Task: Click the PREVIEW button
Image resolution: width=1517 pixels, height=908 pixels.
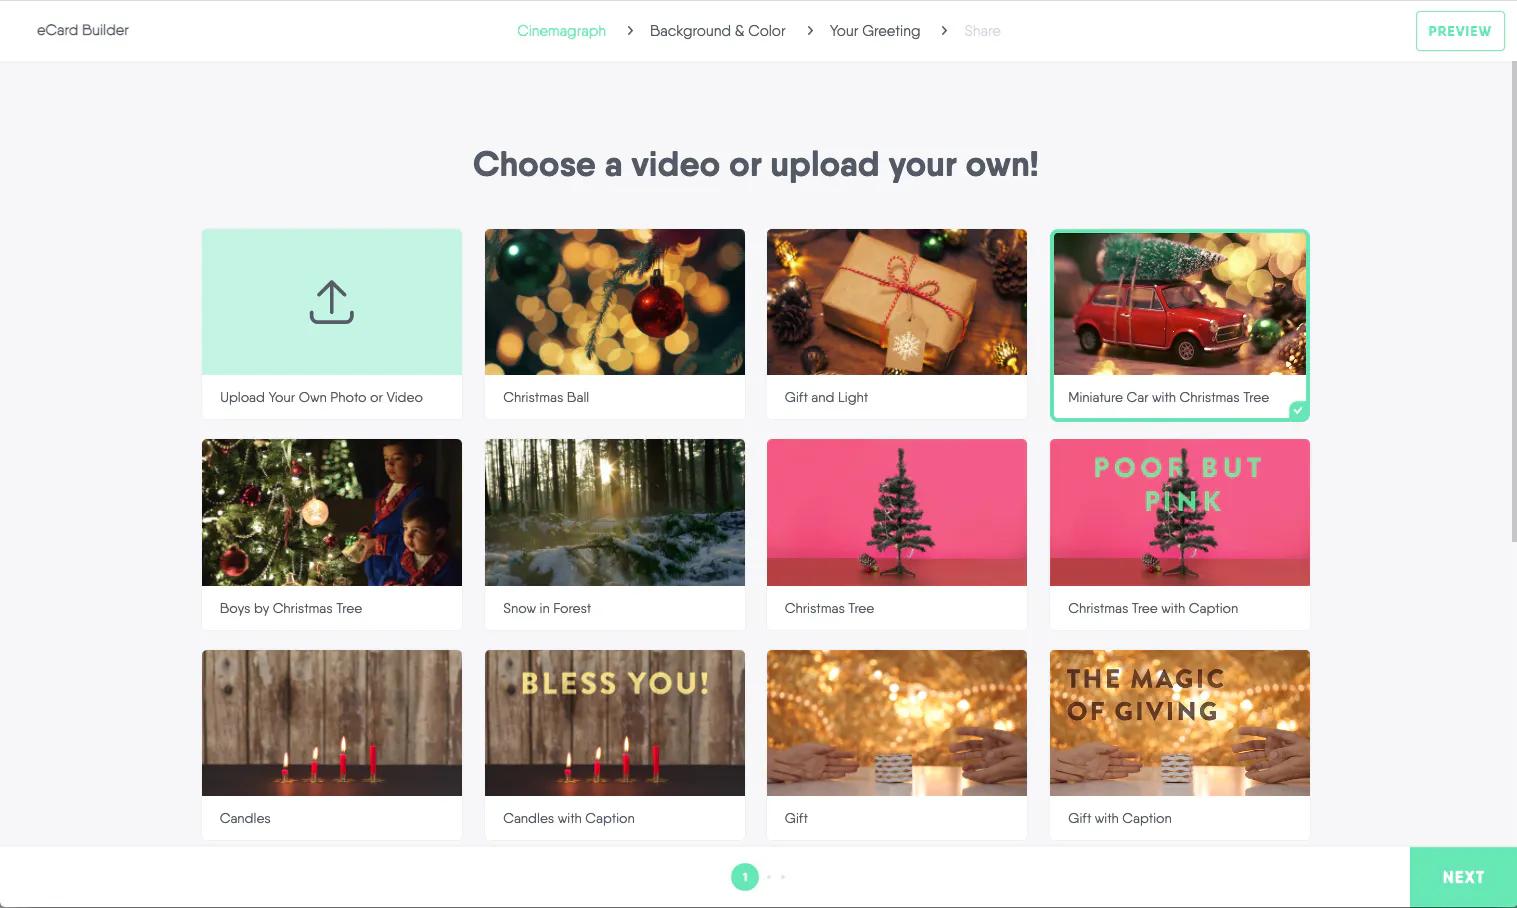Action: 1460,31
